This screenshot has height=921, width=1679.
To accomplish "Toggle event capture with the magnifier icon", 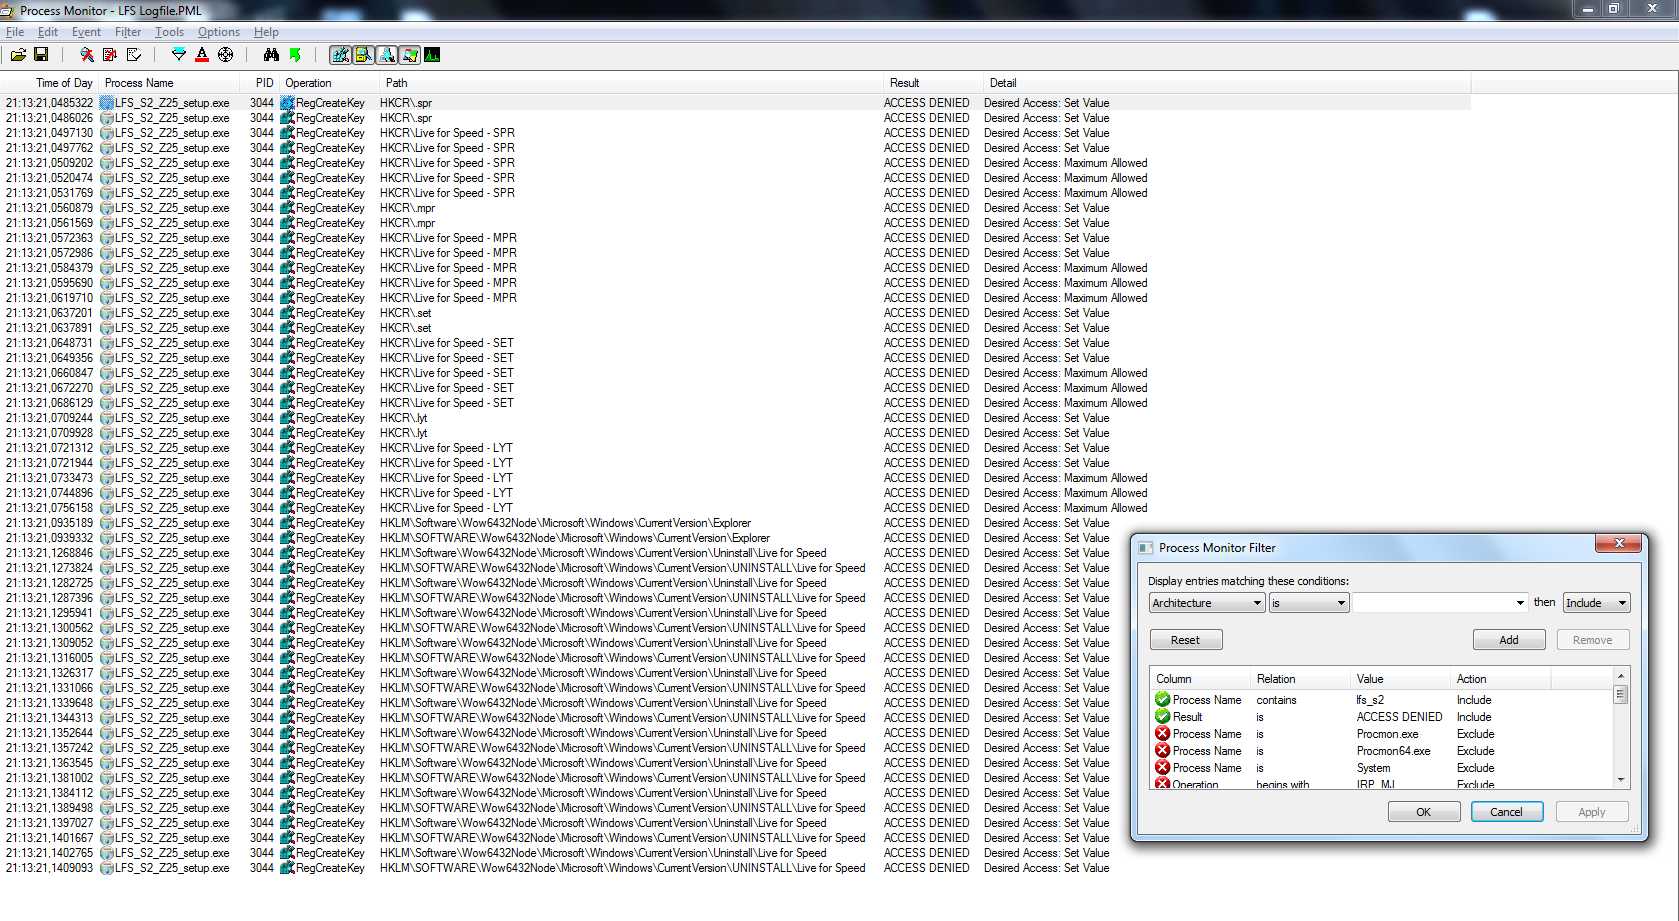I will tap(87, 55).
